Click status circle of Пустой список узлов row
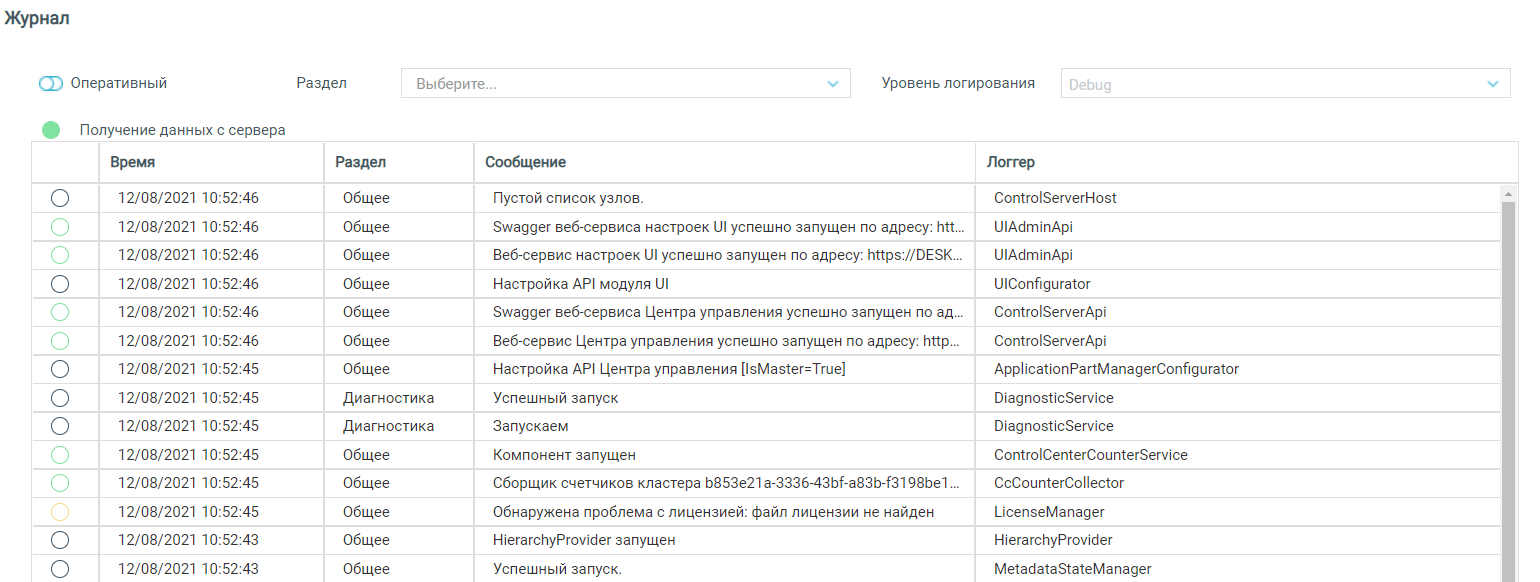Screen dimensions: 1540x582 coord(60,198)
